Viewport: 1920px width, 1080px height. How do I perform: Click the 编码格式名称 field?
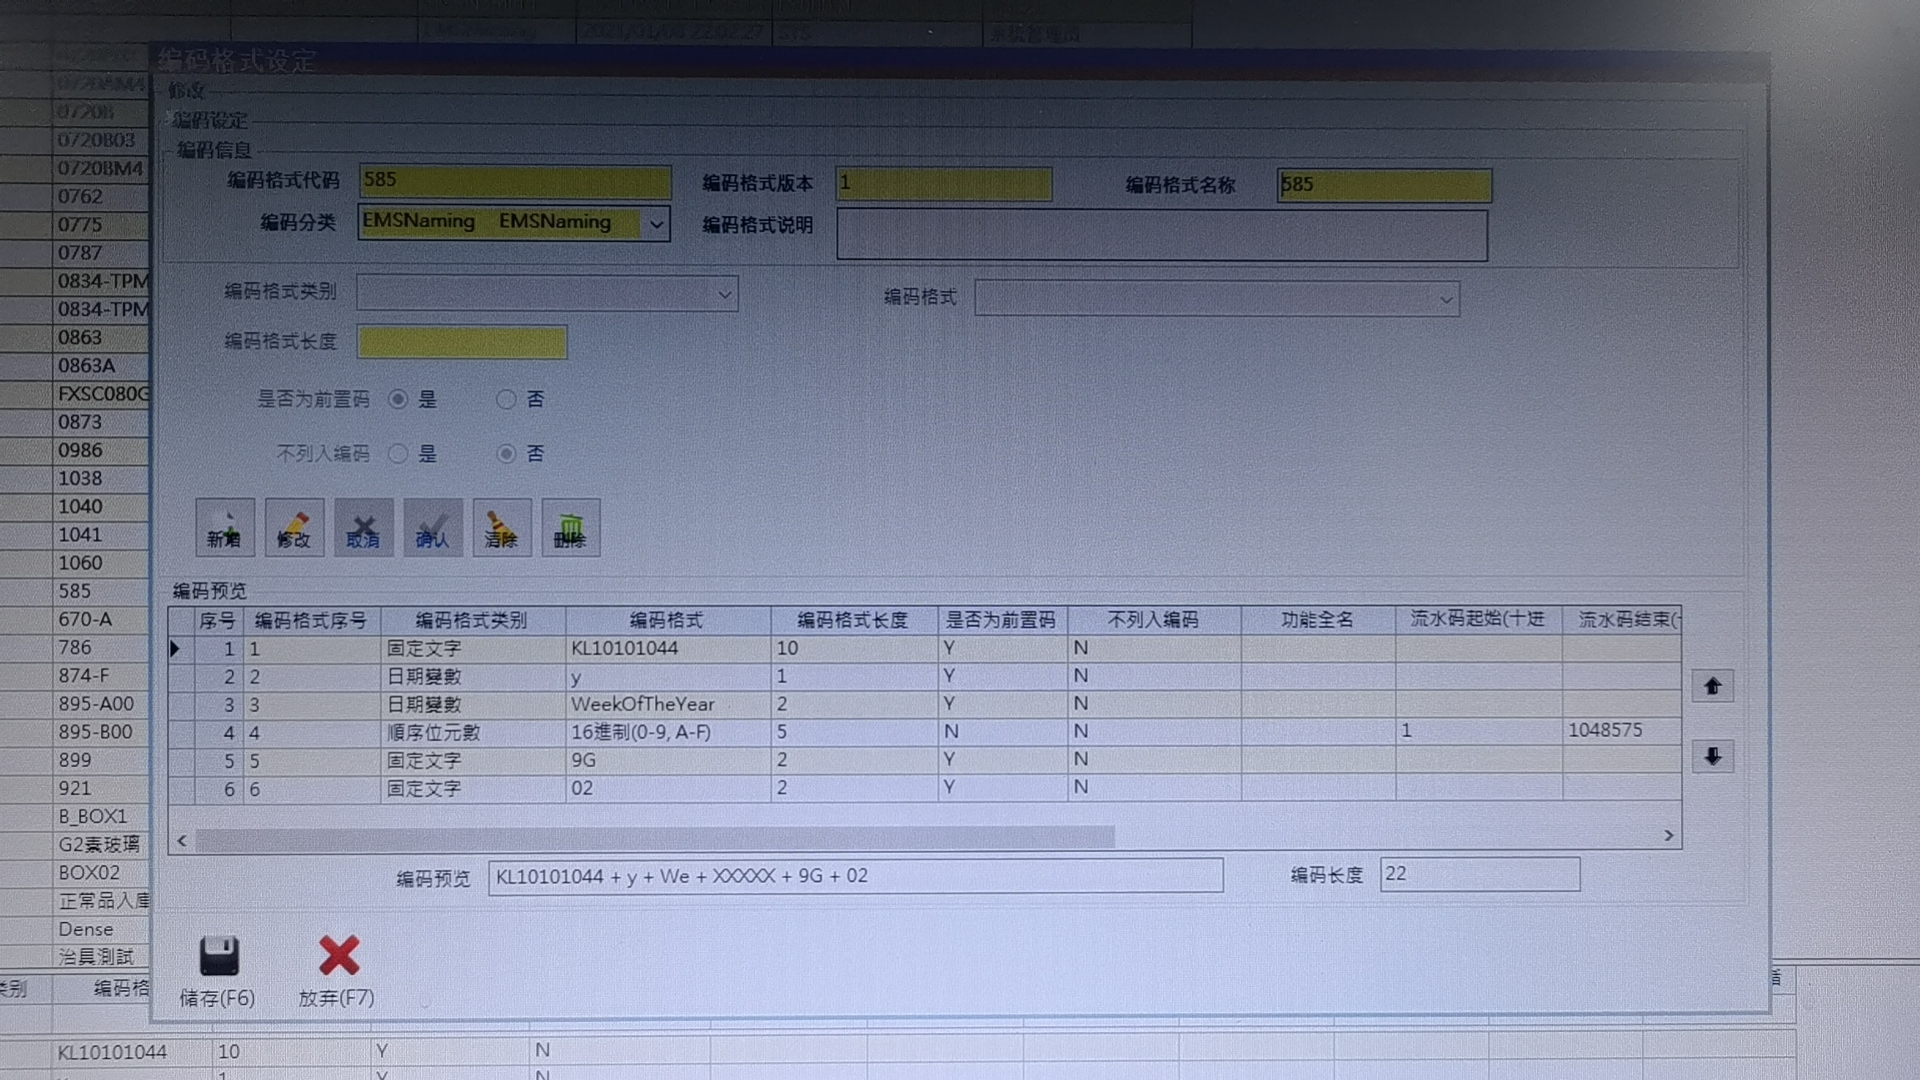pos(1384,185)
